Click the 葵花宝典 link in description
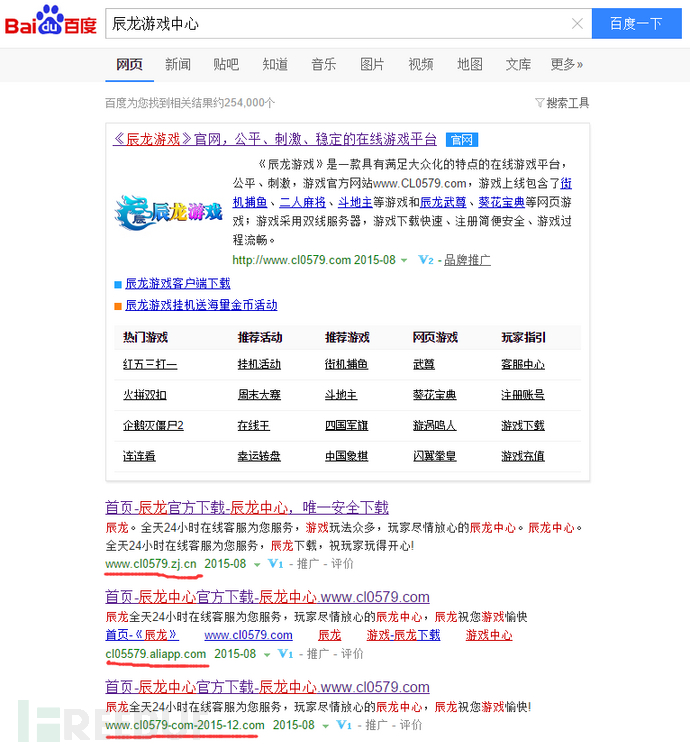The height and width of the screenshot is (749, 690). pyautogui.click(x=502, y=202)
